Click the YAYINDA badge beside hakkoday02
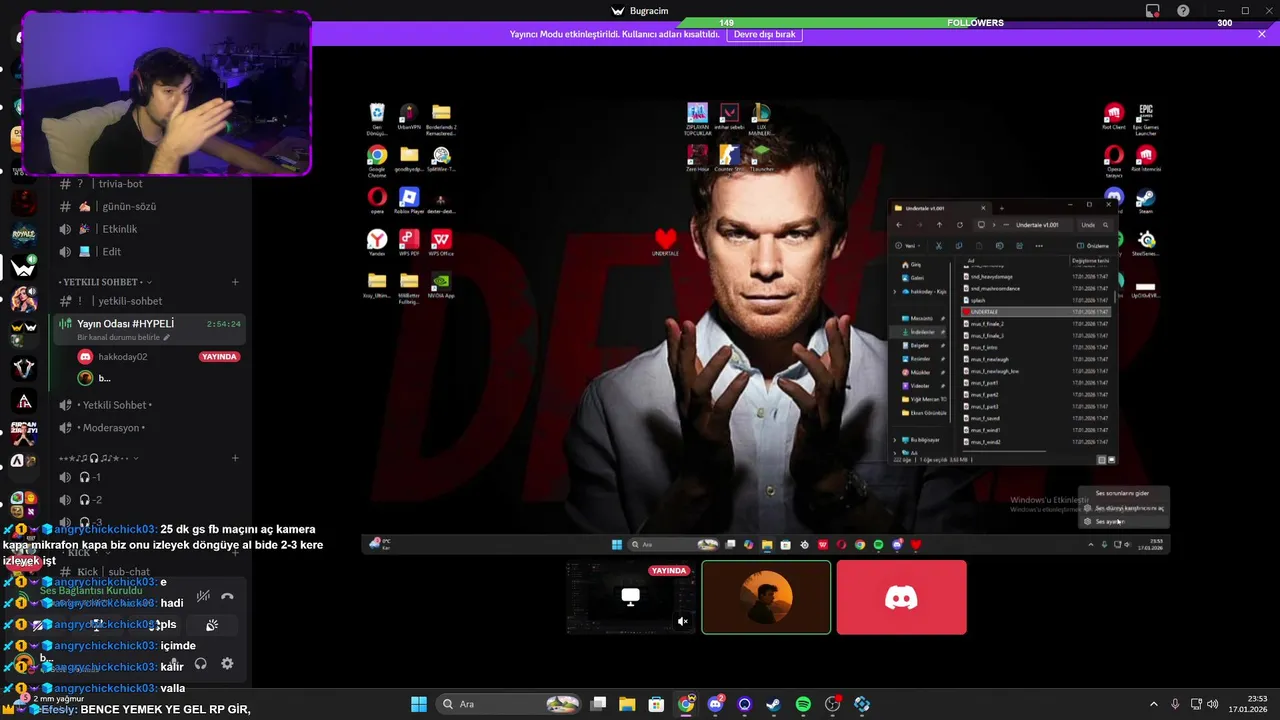 219,357
